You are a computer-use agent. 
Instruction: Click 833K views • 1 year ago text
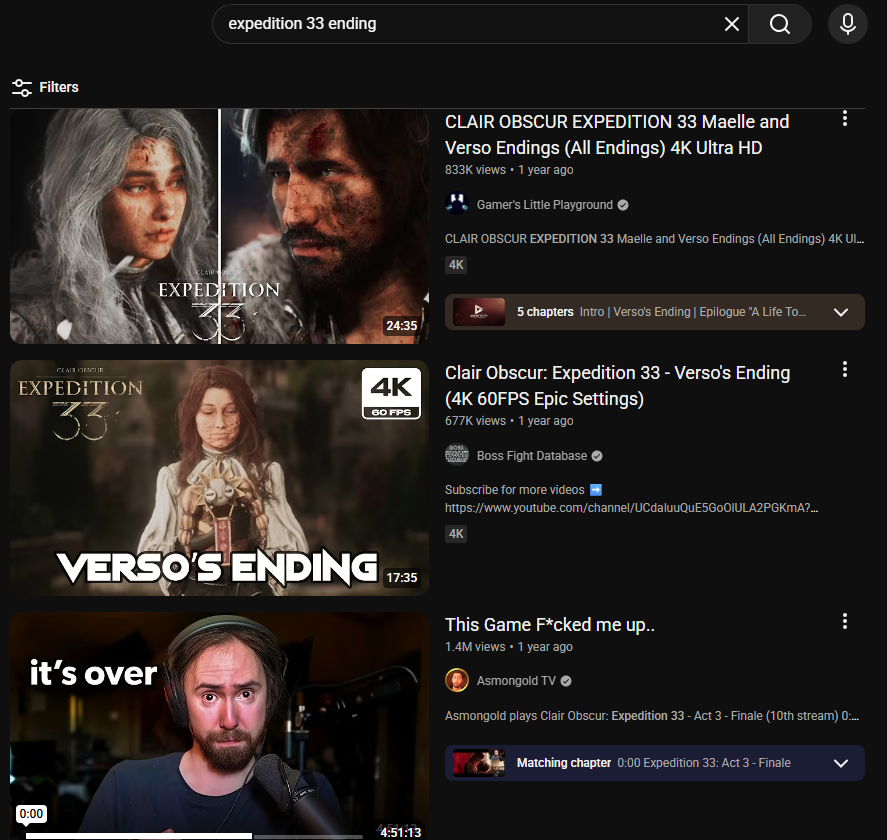[509, 170]
